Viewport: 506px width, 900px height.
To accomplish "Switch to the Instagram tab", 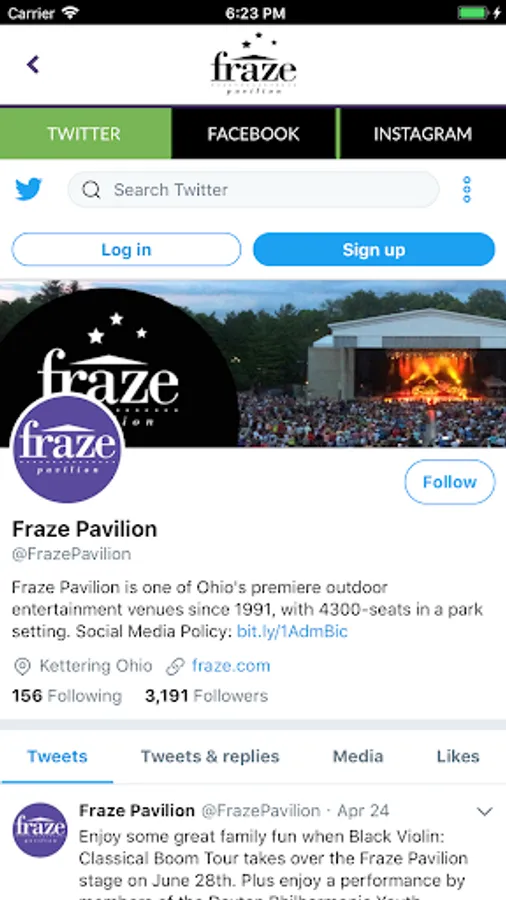I will click(423, 134).
